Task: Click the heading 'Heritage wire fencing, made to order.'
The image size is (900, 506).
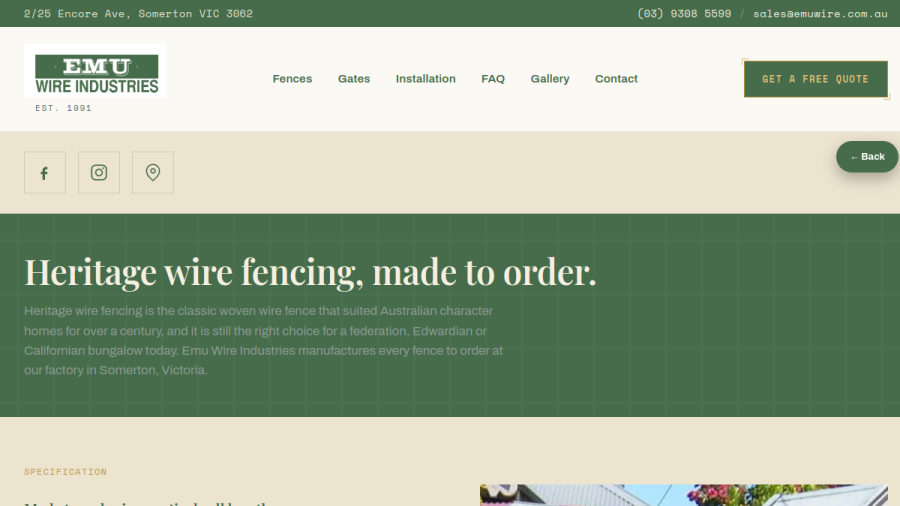Action: (311, 272)
